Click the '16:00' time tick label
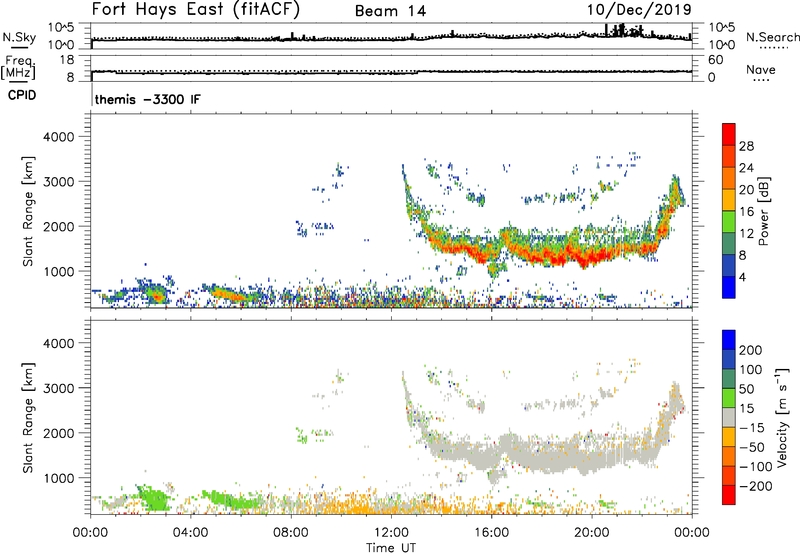The image size is (800, 554). coord(491,533)
